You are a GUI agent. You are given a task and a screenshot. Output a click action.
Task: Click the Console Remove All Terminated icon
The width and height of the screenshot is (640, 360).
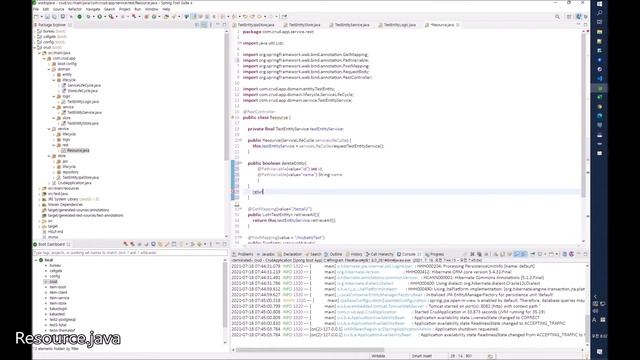(479, 254)
